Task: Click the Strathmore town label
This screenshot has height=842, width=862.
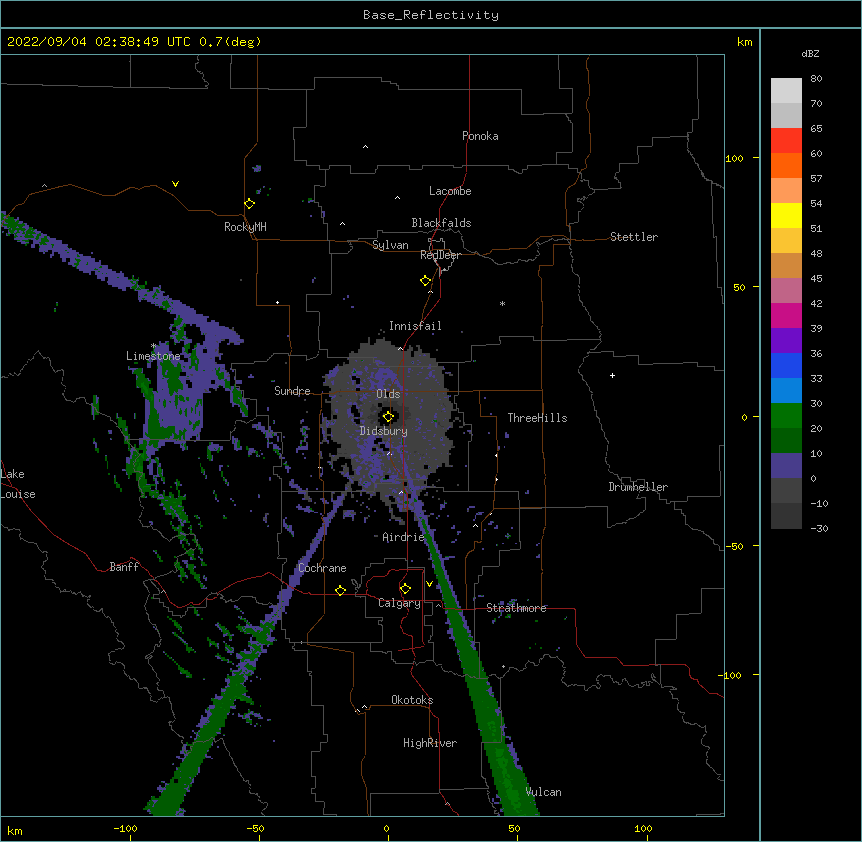Action: click(x=516, y=608)
